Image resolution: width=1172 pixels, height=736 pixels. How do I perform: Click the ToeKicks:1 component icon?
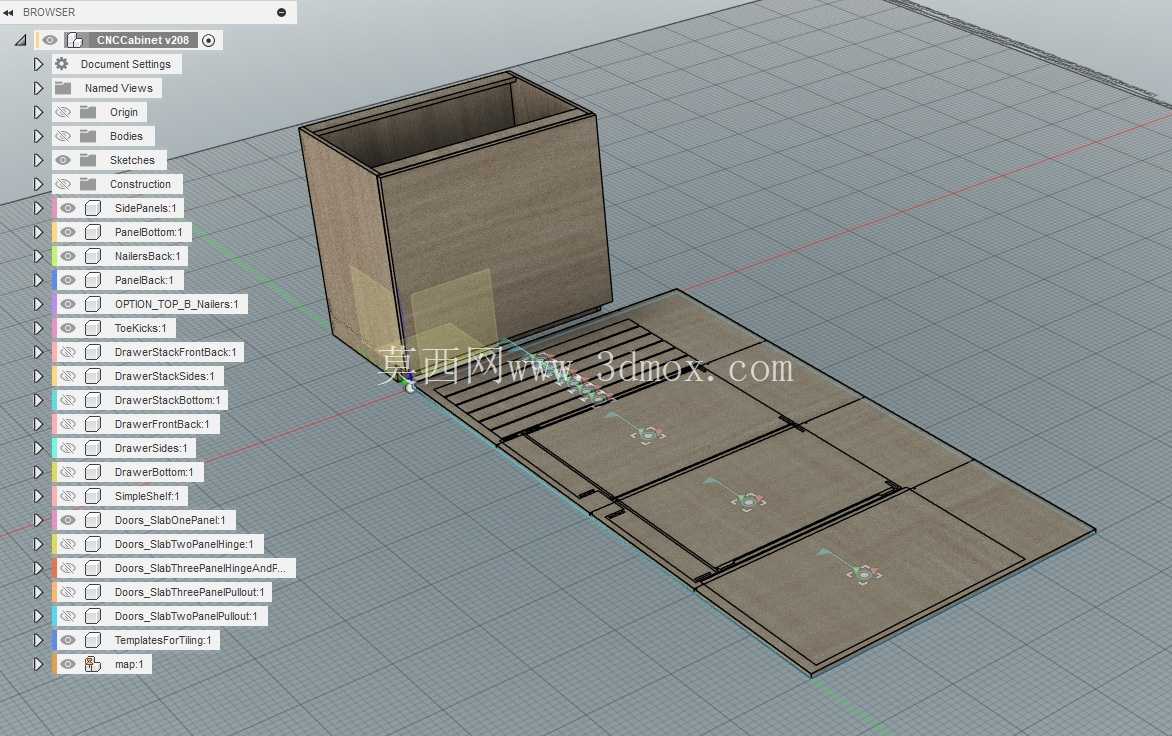point(93,328)
